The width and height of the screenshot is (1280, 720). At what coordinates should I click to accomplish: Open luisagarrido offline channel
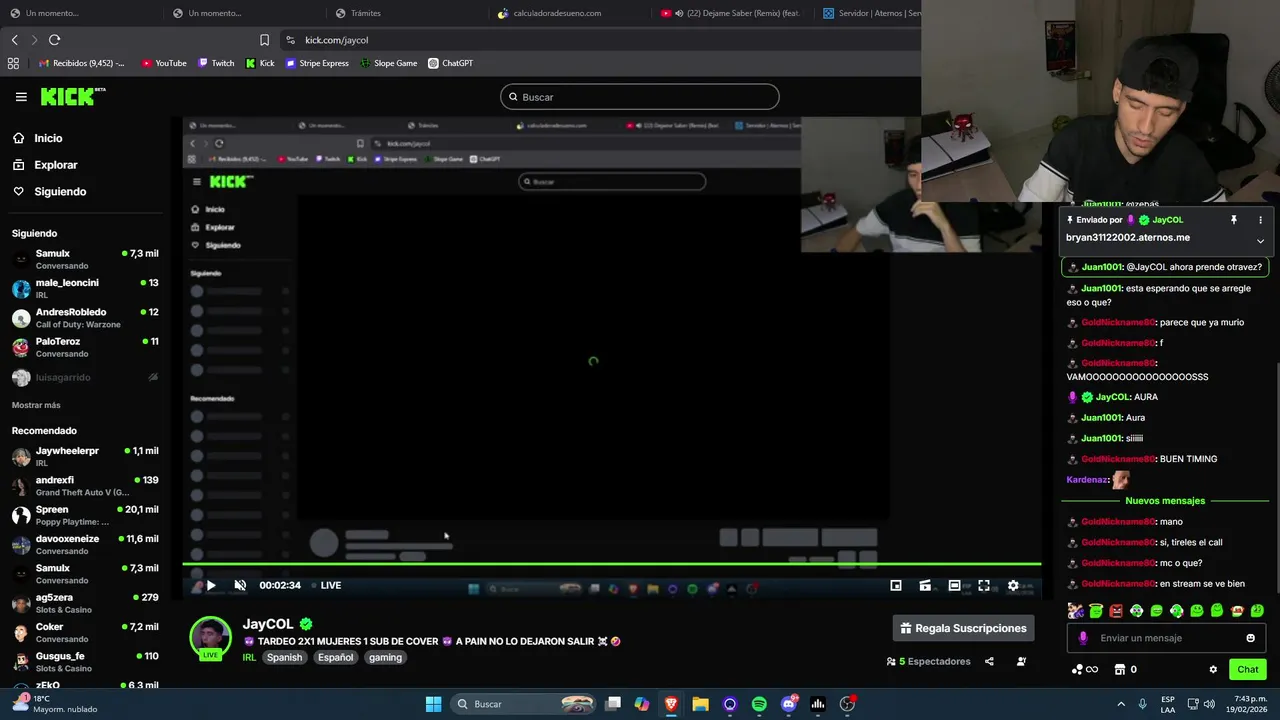(85, 377)
